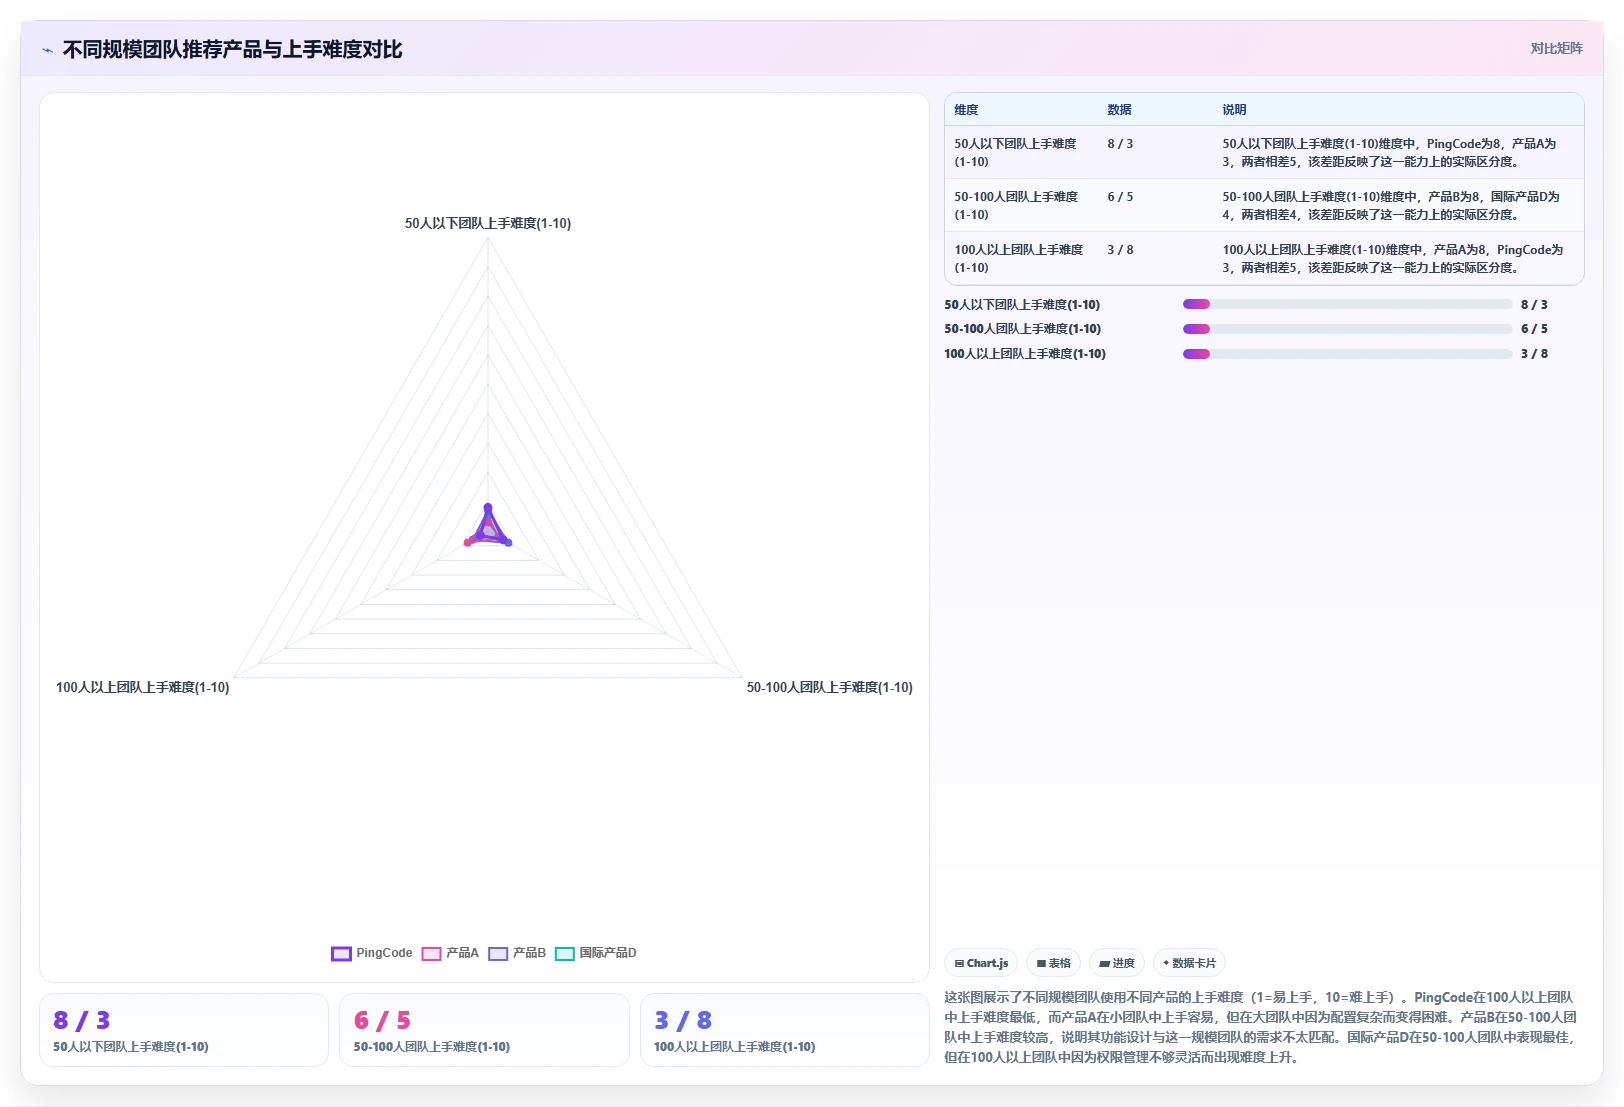Click the icon inside the 表格 chip
This screenshot has height=1107, width=1624.
tap(1041, 963)
